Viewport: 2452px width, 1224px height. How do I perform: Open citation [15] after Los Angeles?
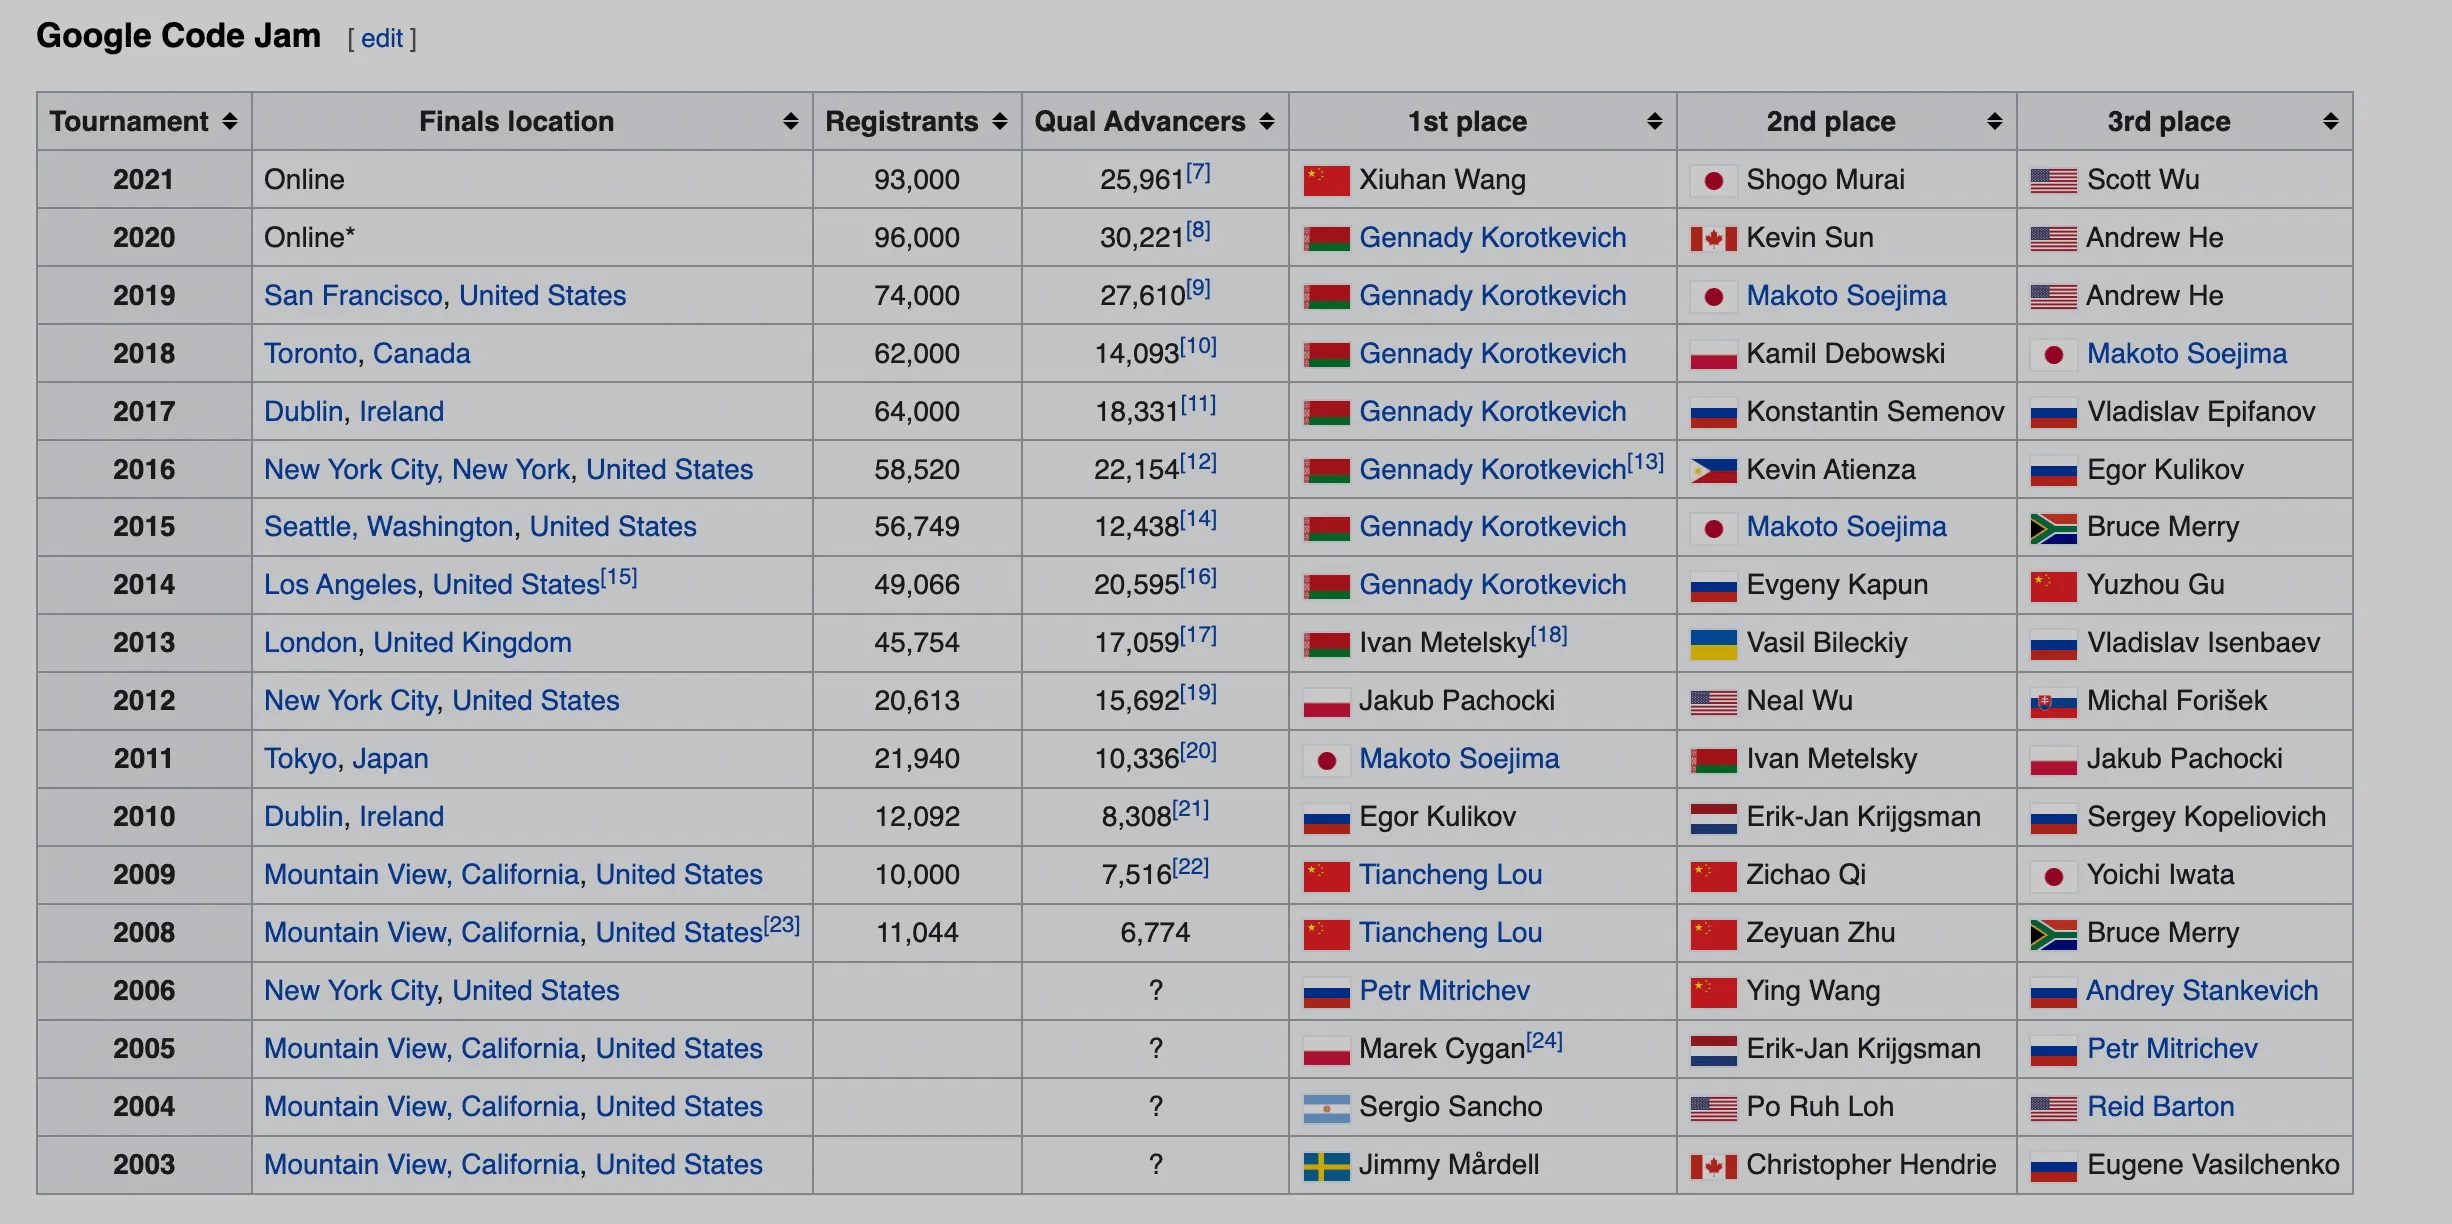coord(619,578)
